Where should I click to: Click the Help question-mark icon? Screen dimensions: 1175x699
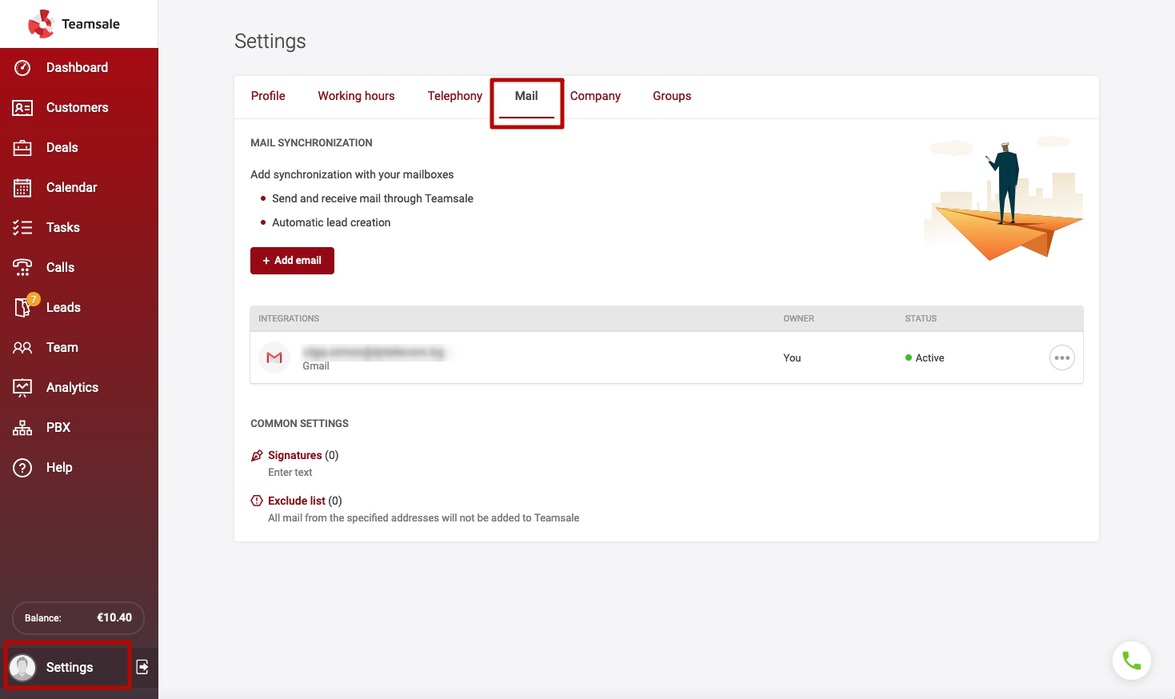pyautogui.click(x=22, y=467)
